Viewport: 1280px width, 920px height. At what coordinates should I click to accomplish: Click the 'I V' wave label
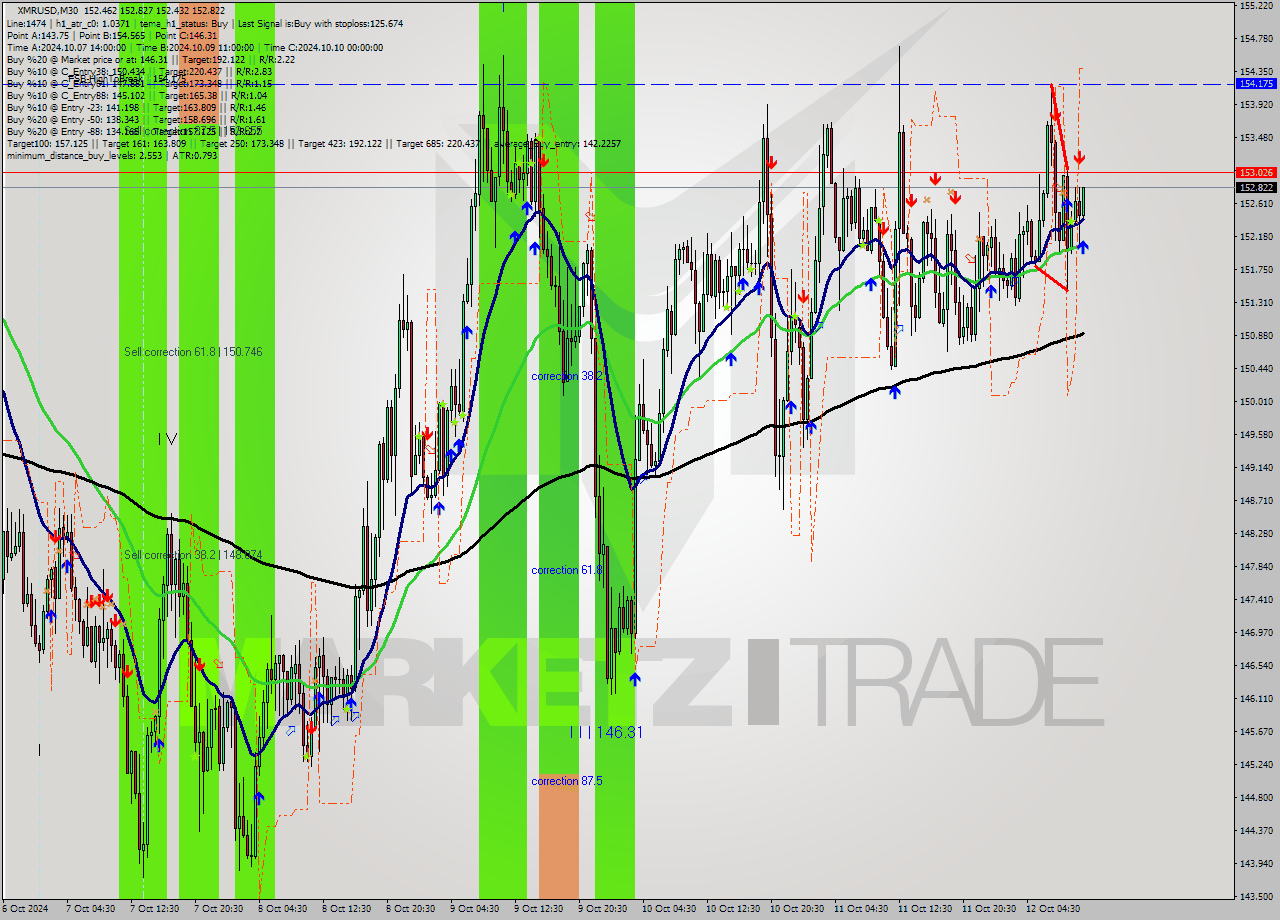(x=168, y=439)
